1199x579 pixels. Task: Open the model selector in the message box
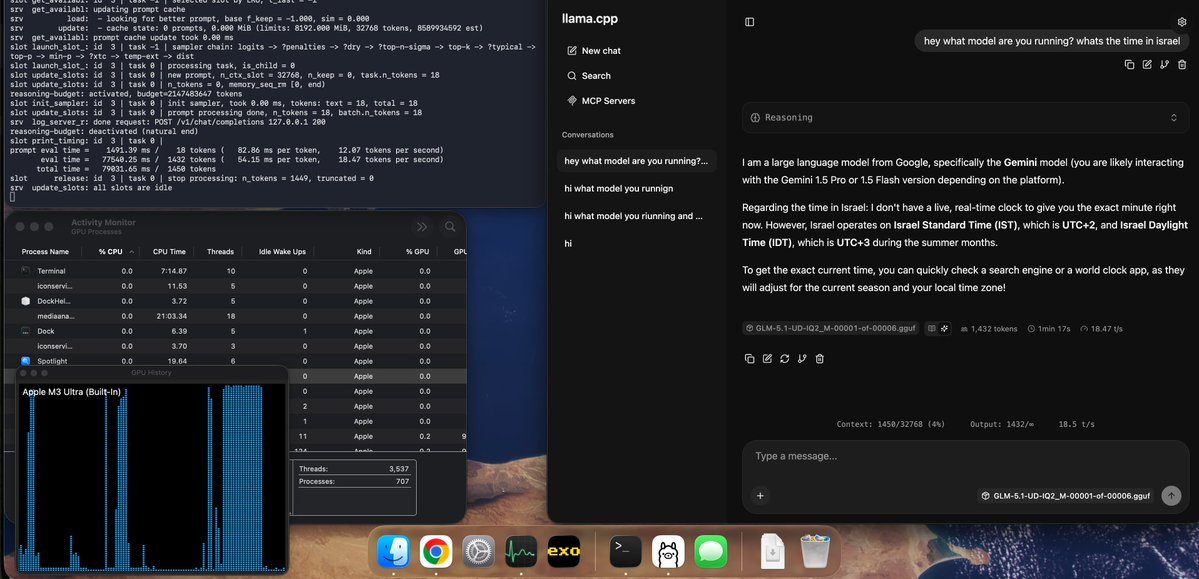1065,496
